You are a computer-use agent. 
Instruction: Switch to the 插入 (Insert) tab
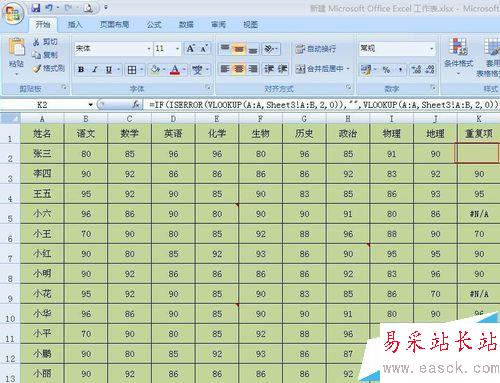(x=75, y=24)
